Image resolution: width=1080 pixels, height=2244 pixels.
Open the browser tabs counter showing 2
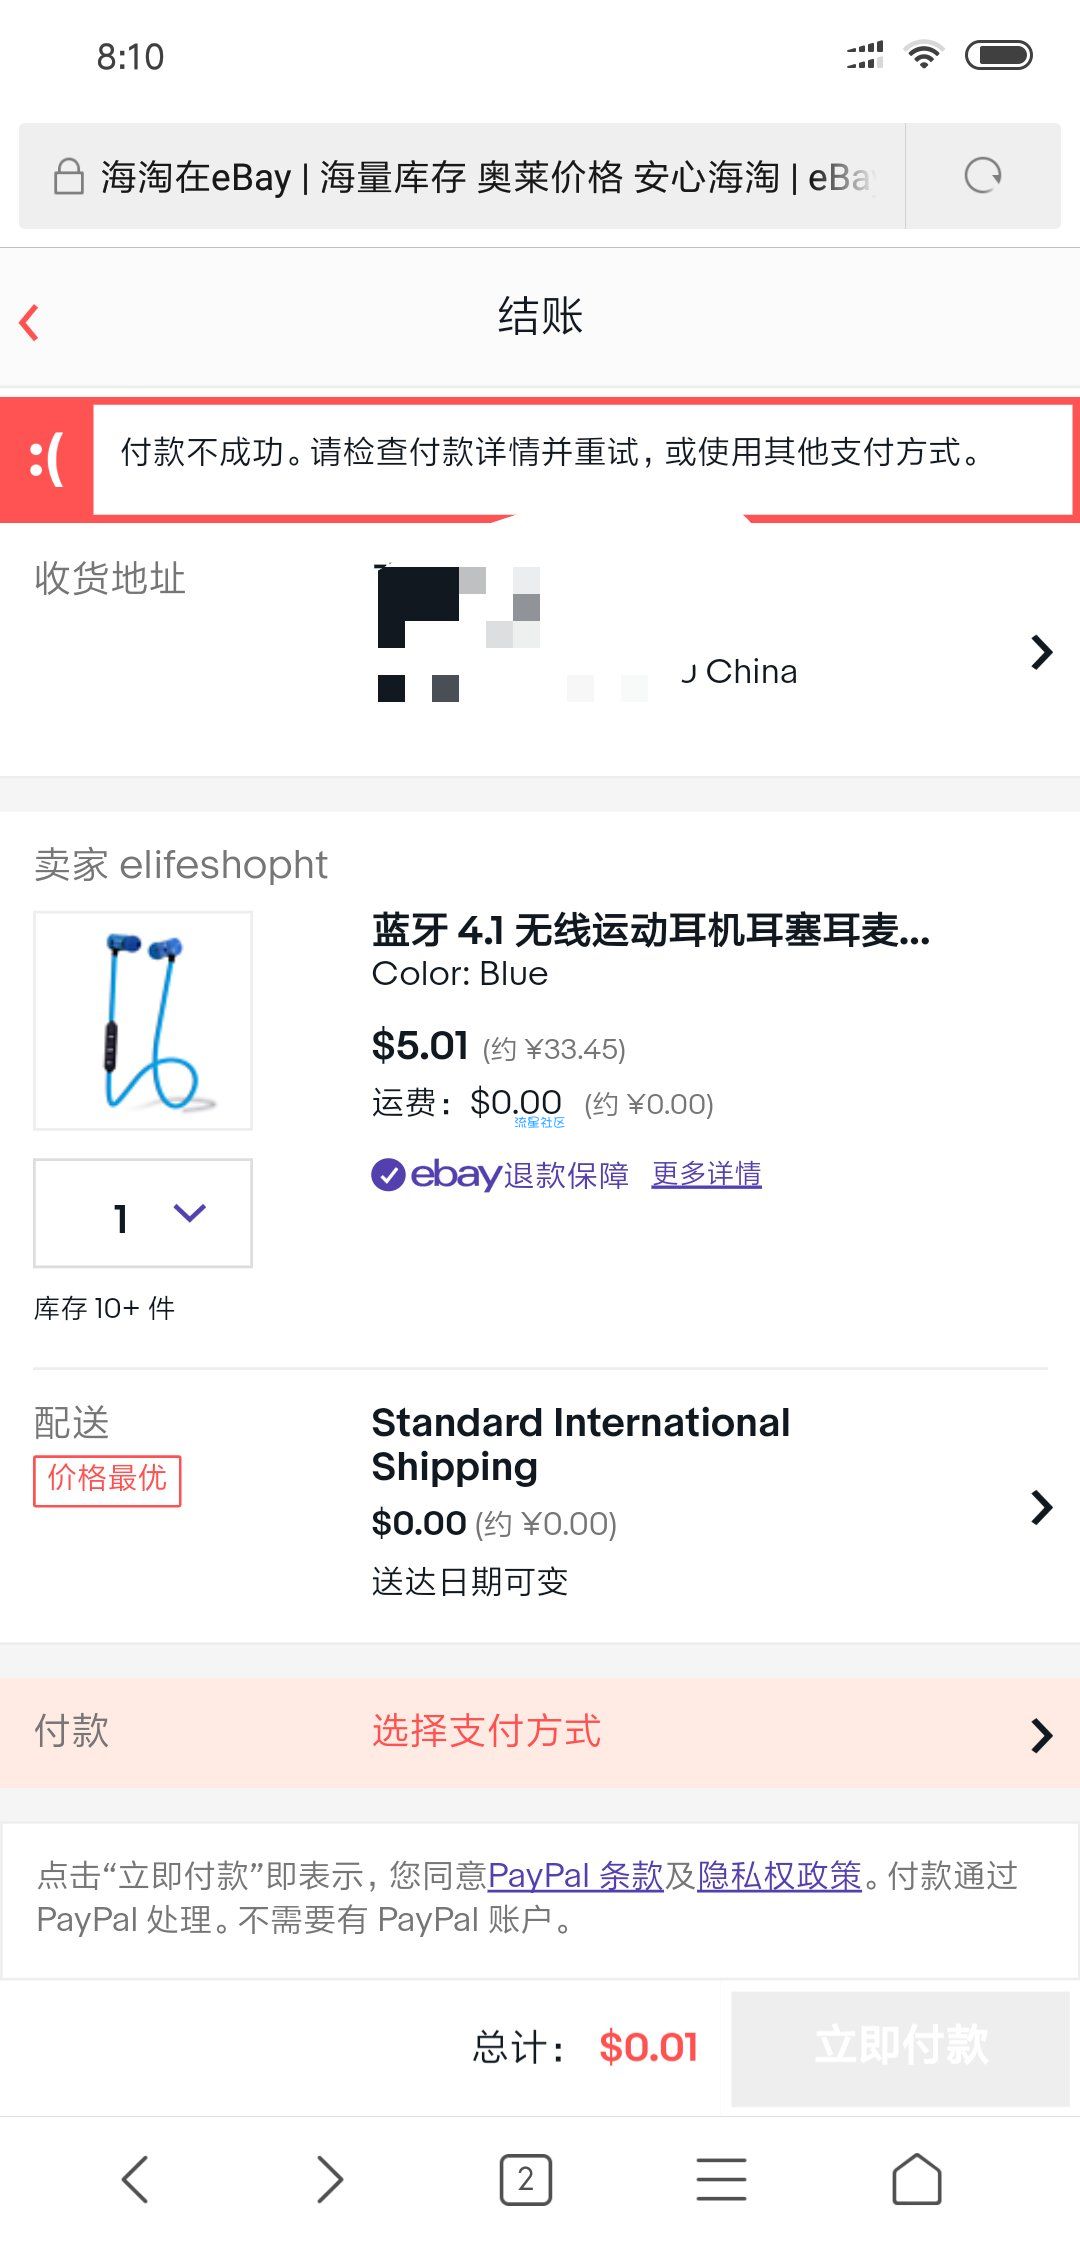point(525,2179)
